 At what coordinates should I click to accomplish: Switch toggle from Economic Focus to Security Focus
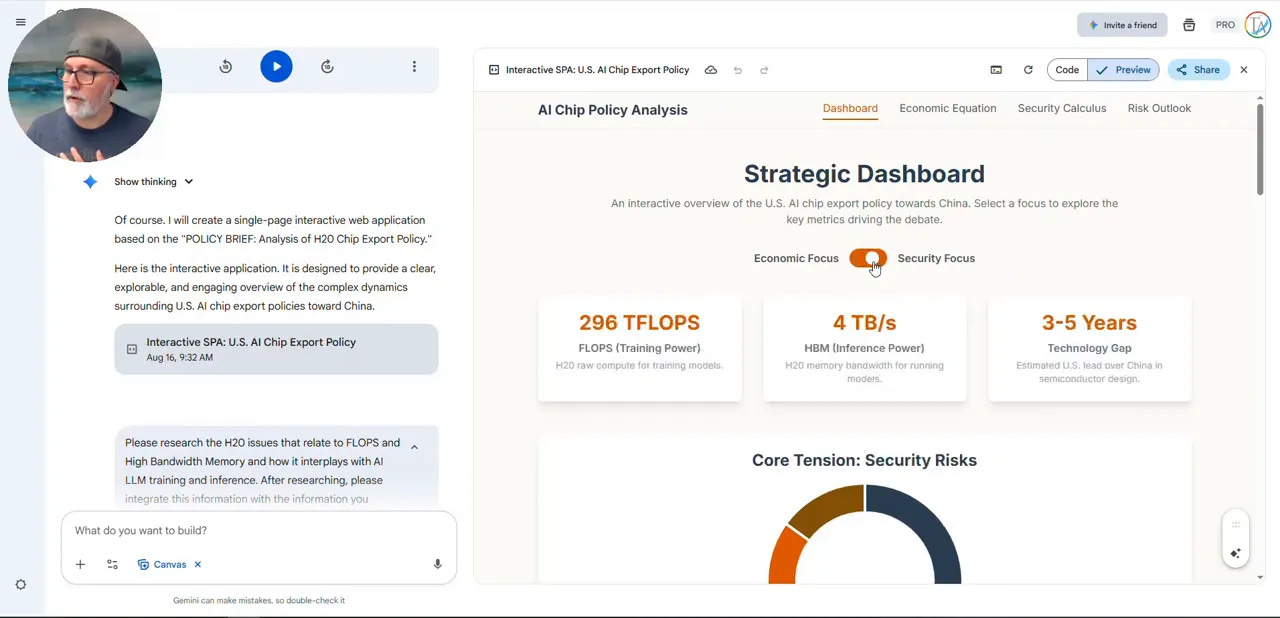[x=868, y=258]
